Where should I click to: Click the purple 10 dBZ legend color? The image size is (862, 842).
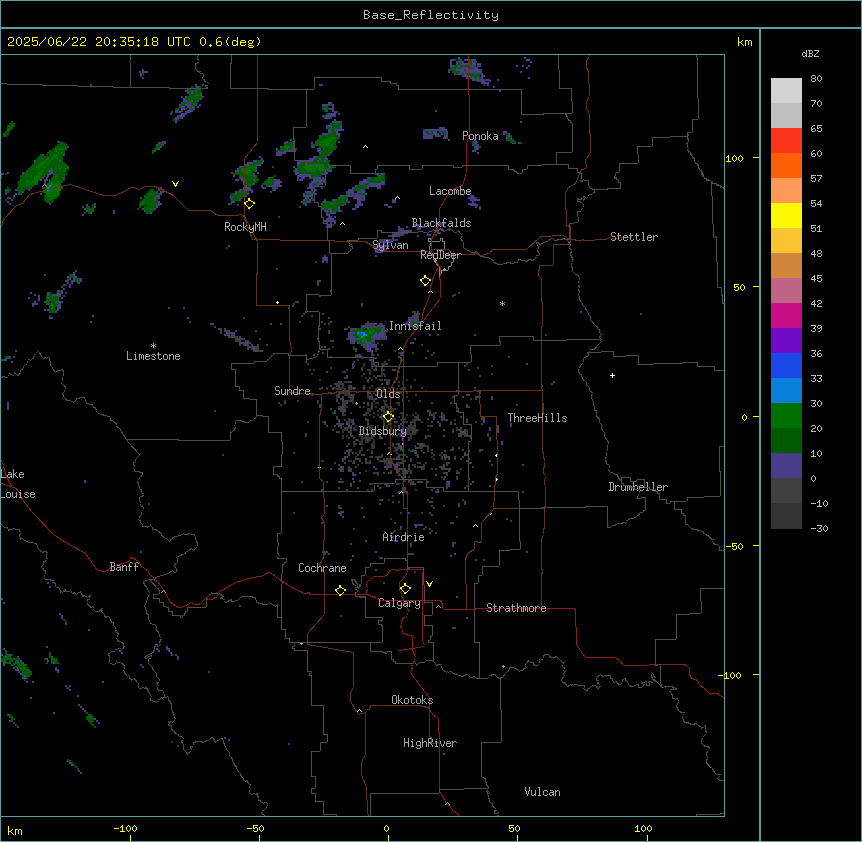click(786, 466)
